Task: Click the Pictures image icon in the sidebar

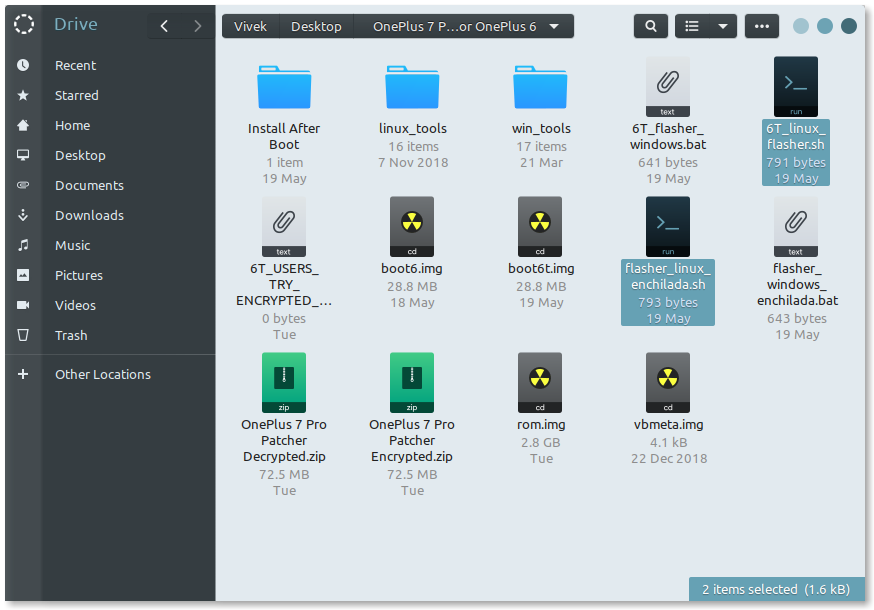Action: coord(23,275)
